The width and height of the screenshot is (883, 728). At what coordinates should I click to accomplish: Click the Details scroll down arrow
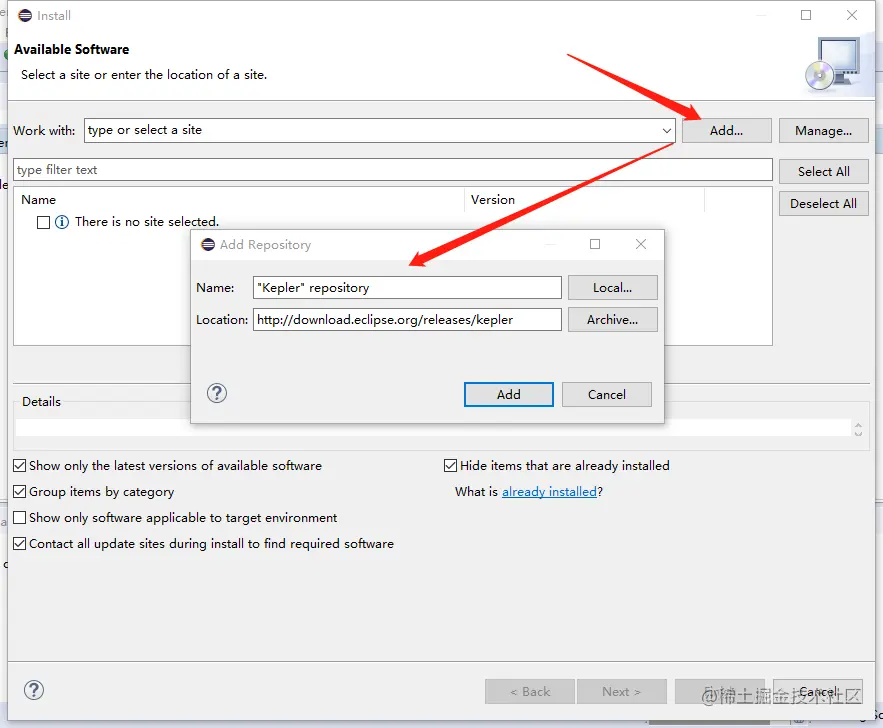coord(858,433)
